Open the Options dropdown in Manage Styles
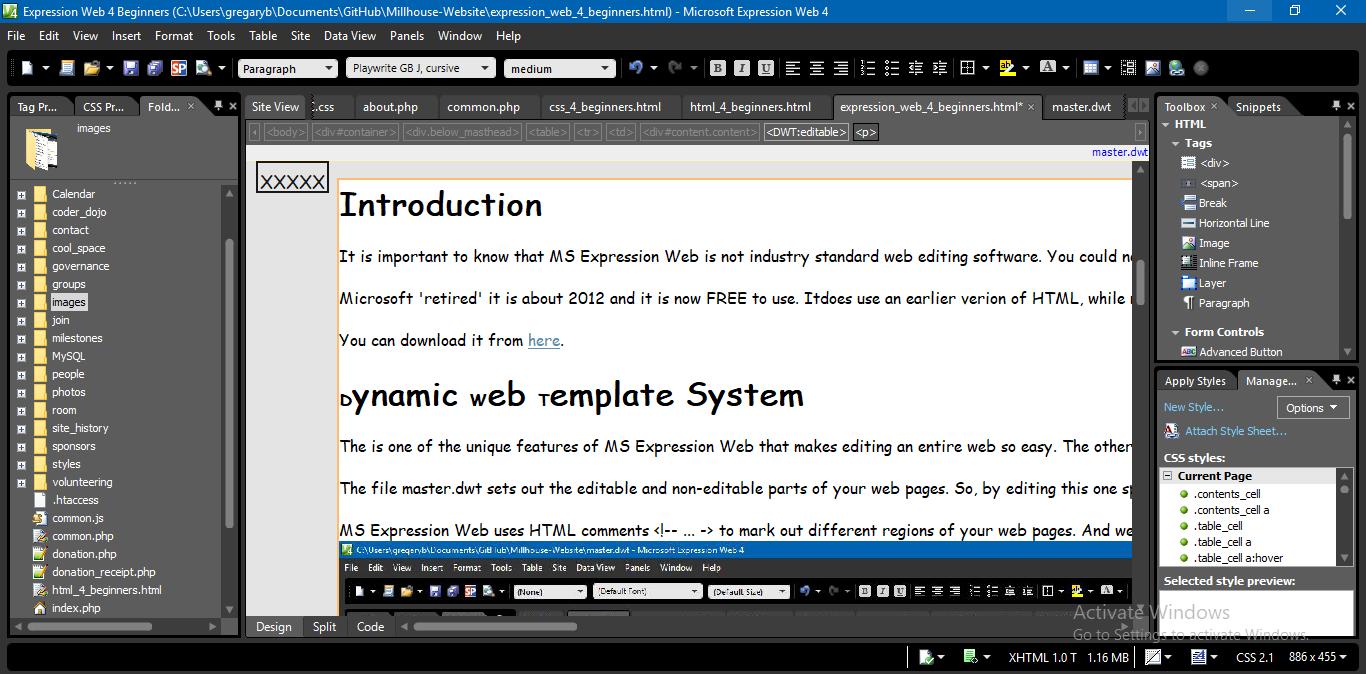 (1313, 407)
